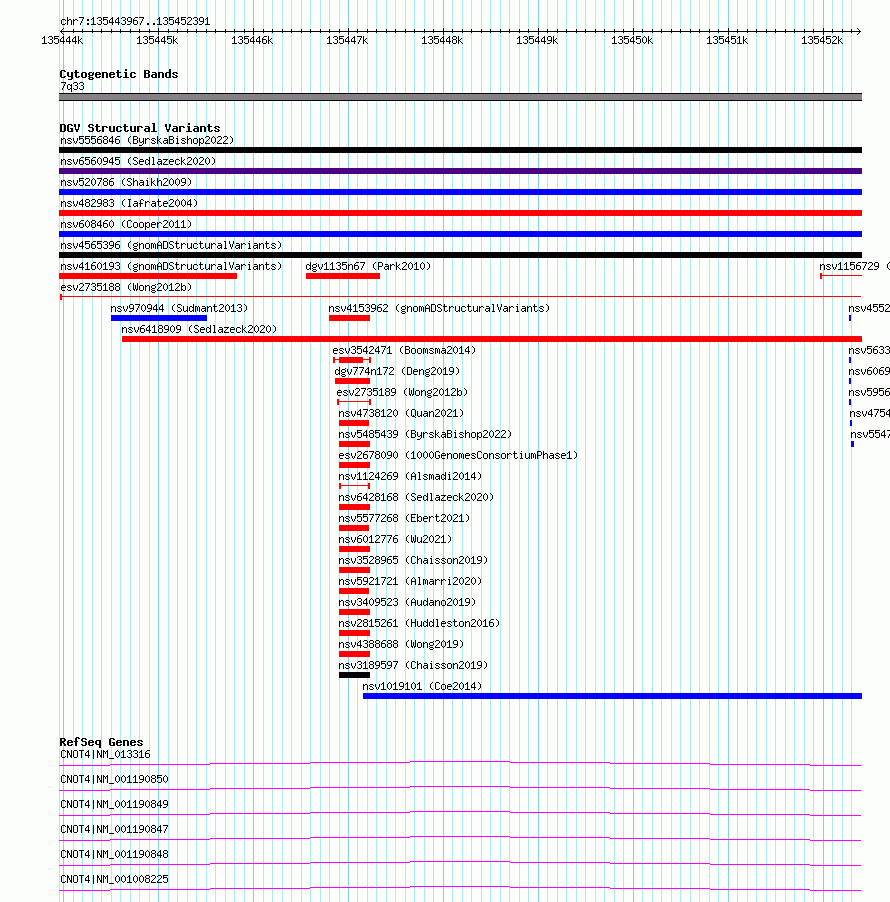Viewport: 890px width, 902px height.
Task: Click the 135447k ruler position label
Action: click(347, 40)
